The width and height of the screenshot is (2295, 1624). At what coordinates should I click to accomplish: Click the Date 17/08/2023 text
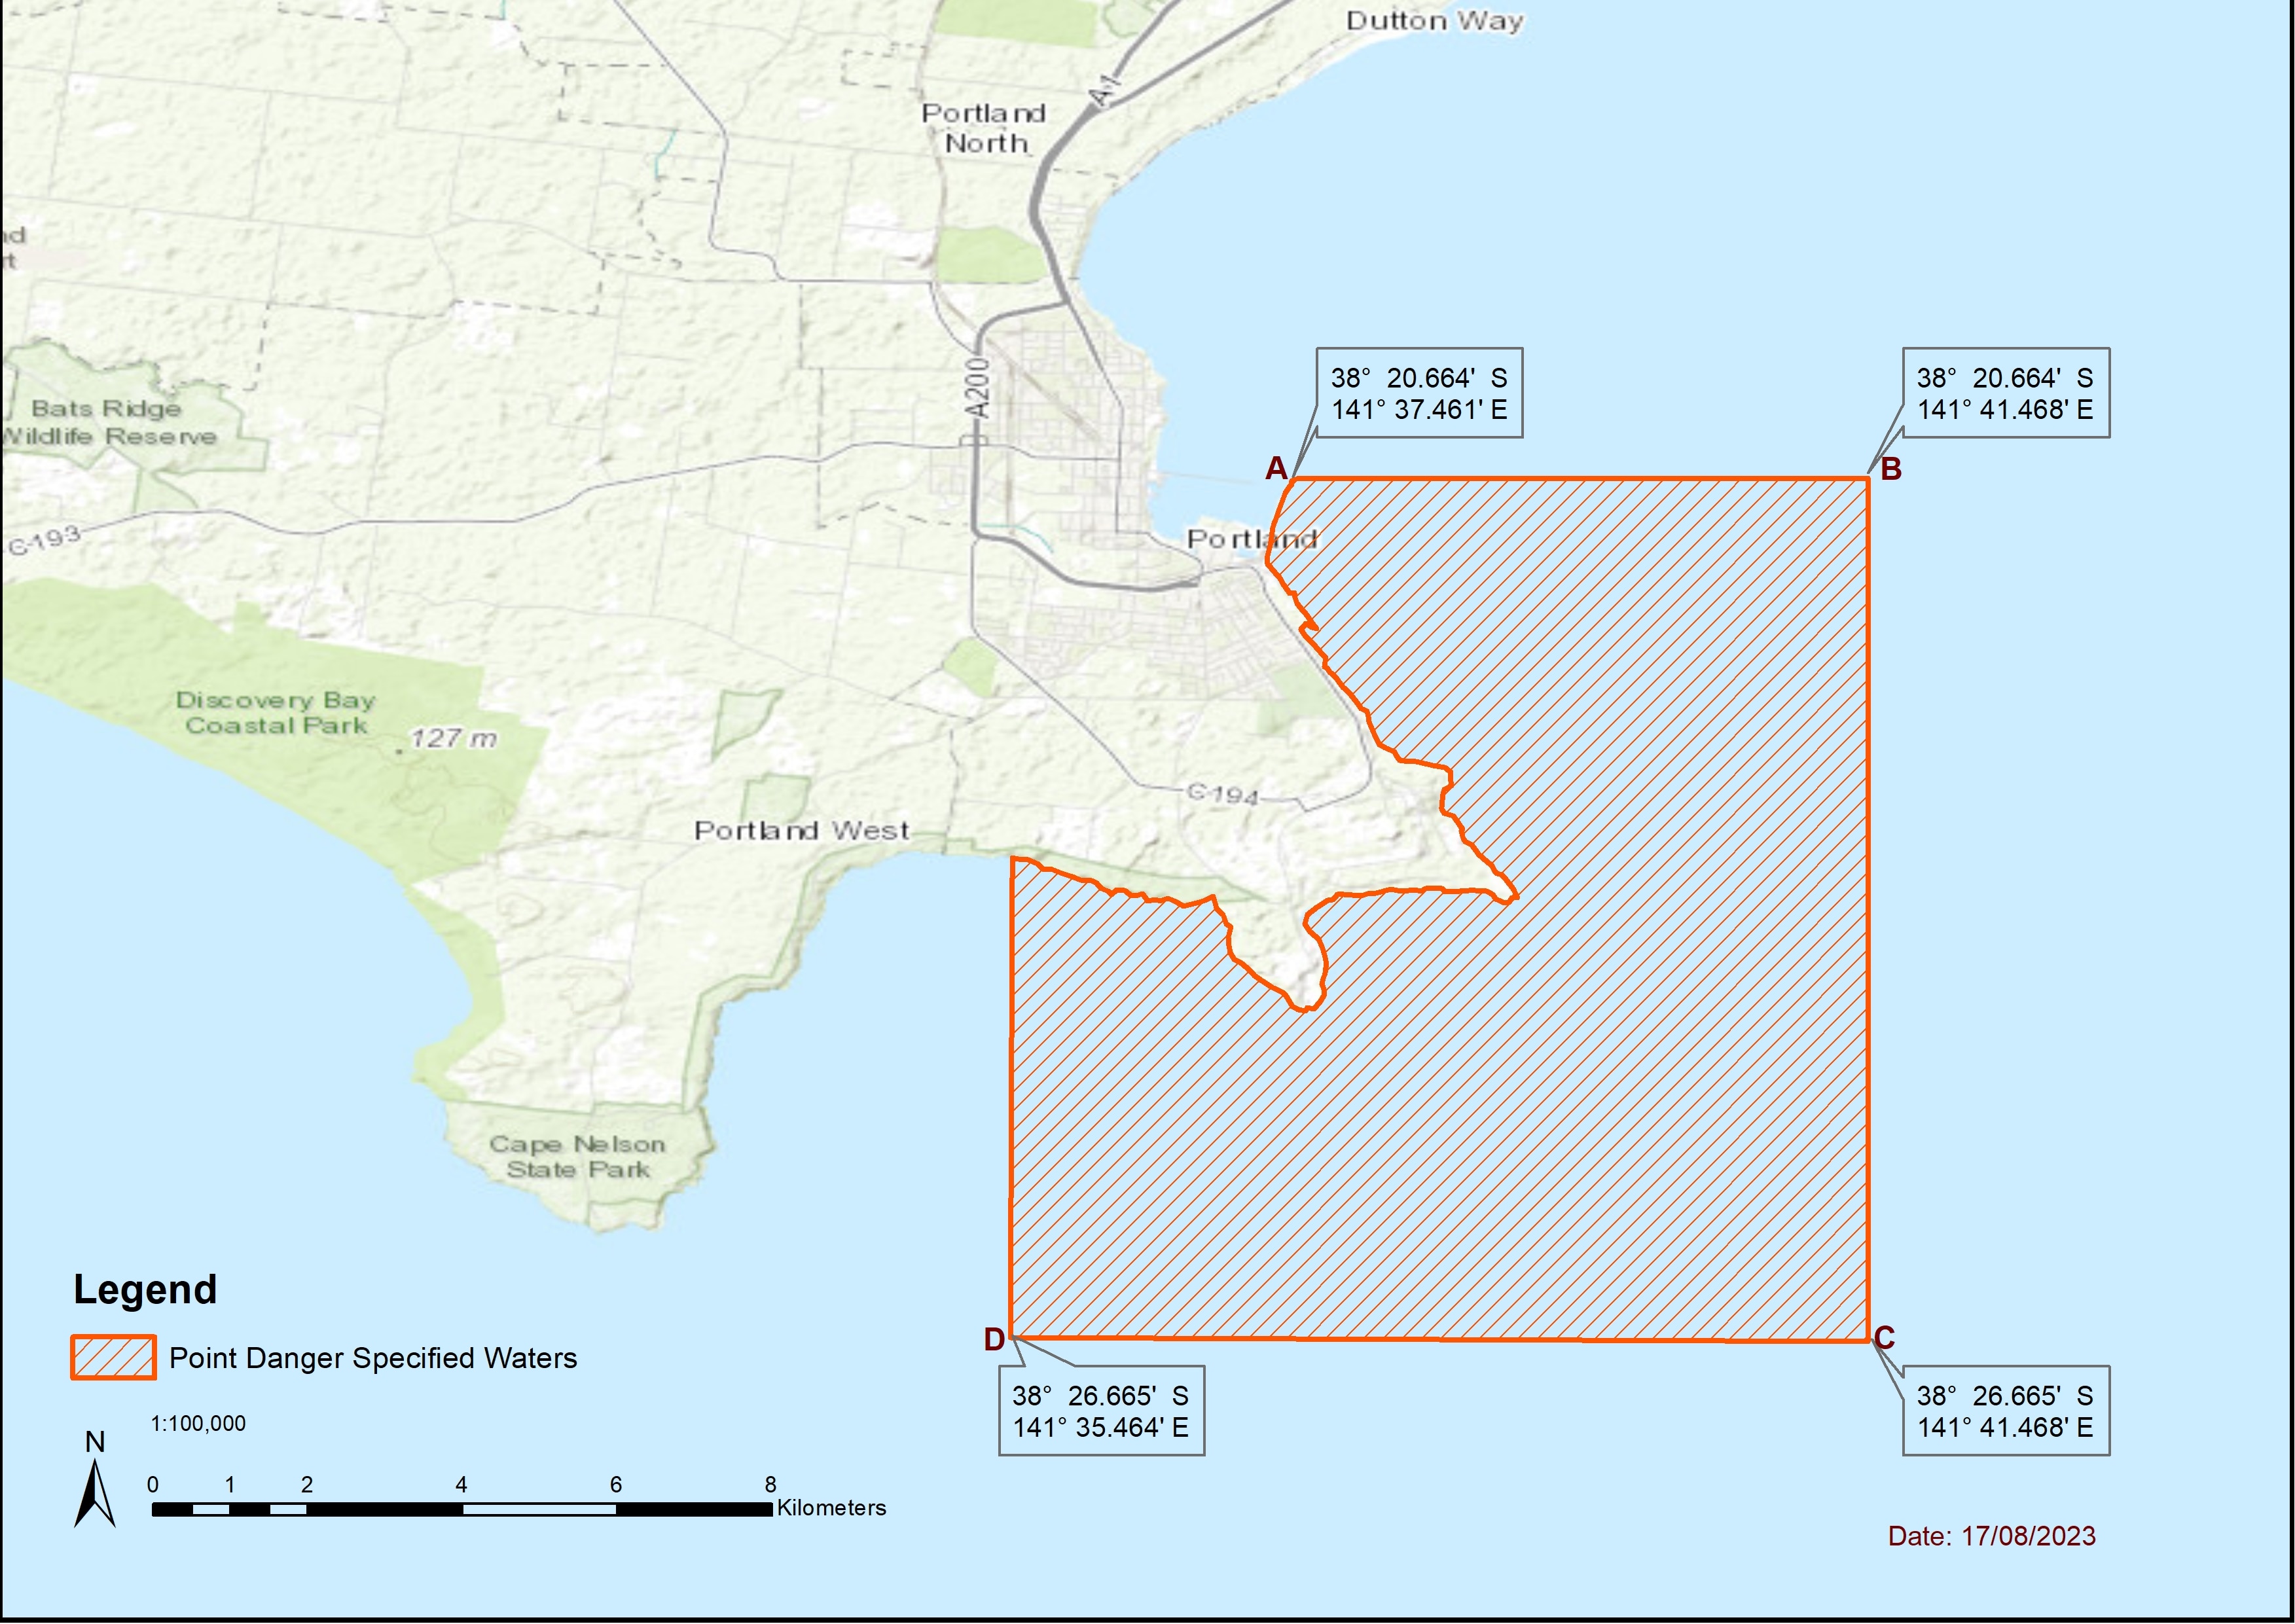(x=1991, y=1536)
